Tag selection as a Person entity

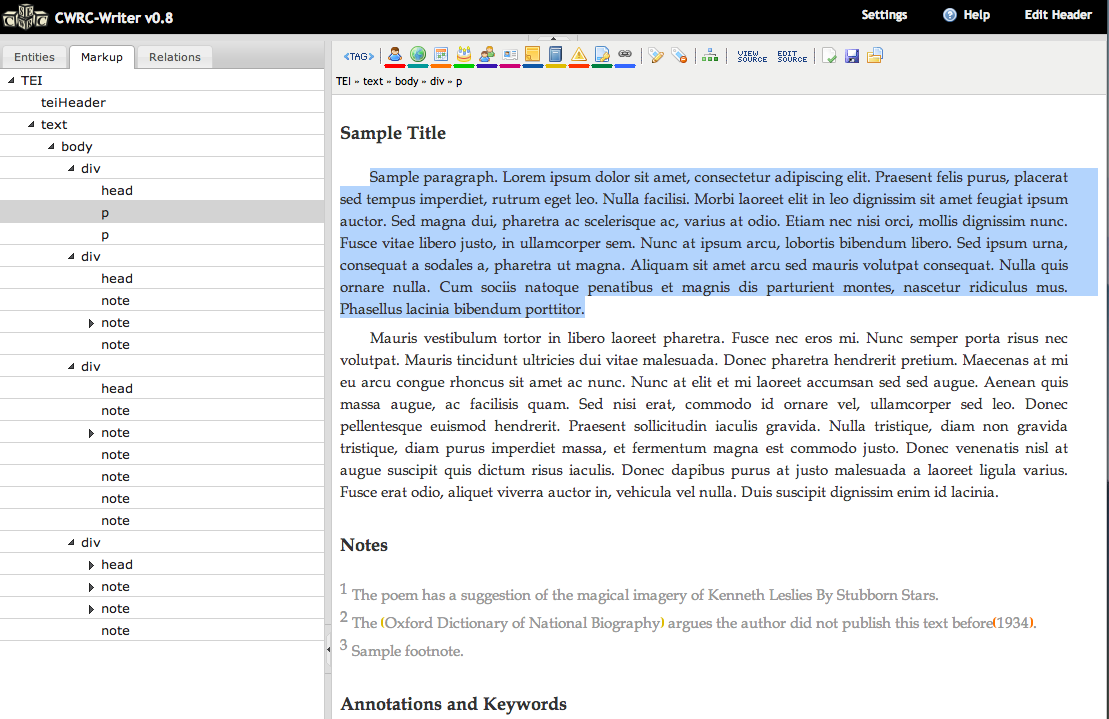(x=395, y=55)
